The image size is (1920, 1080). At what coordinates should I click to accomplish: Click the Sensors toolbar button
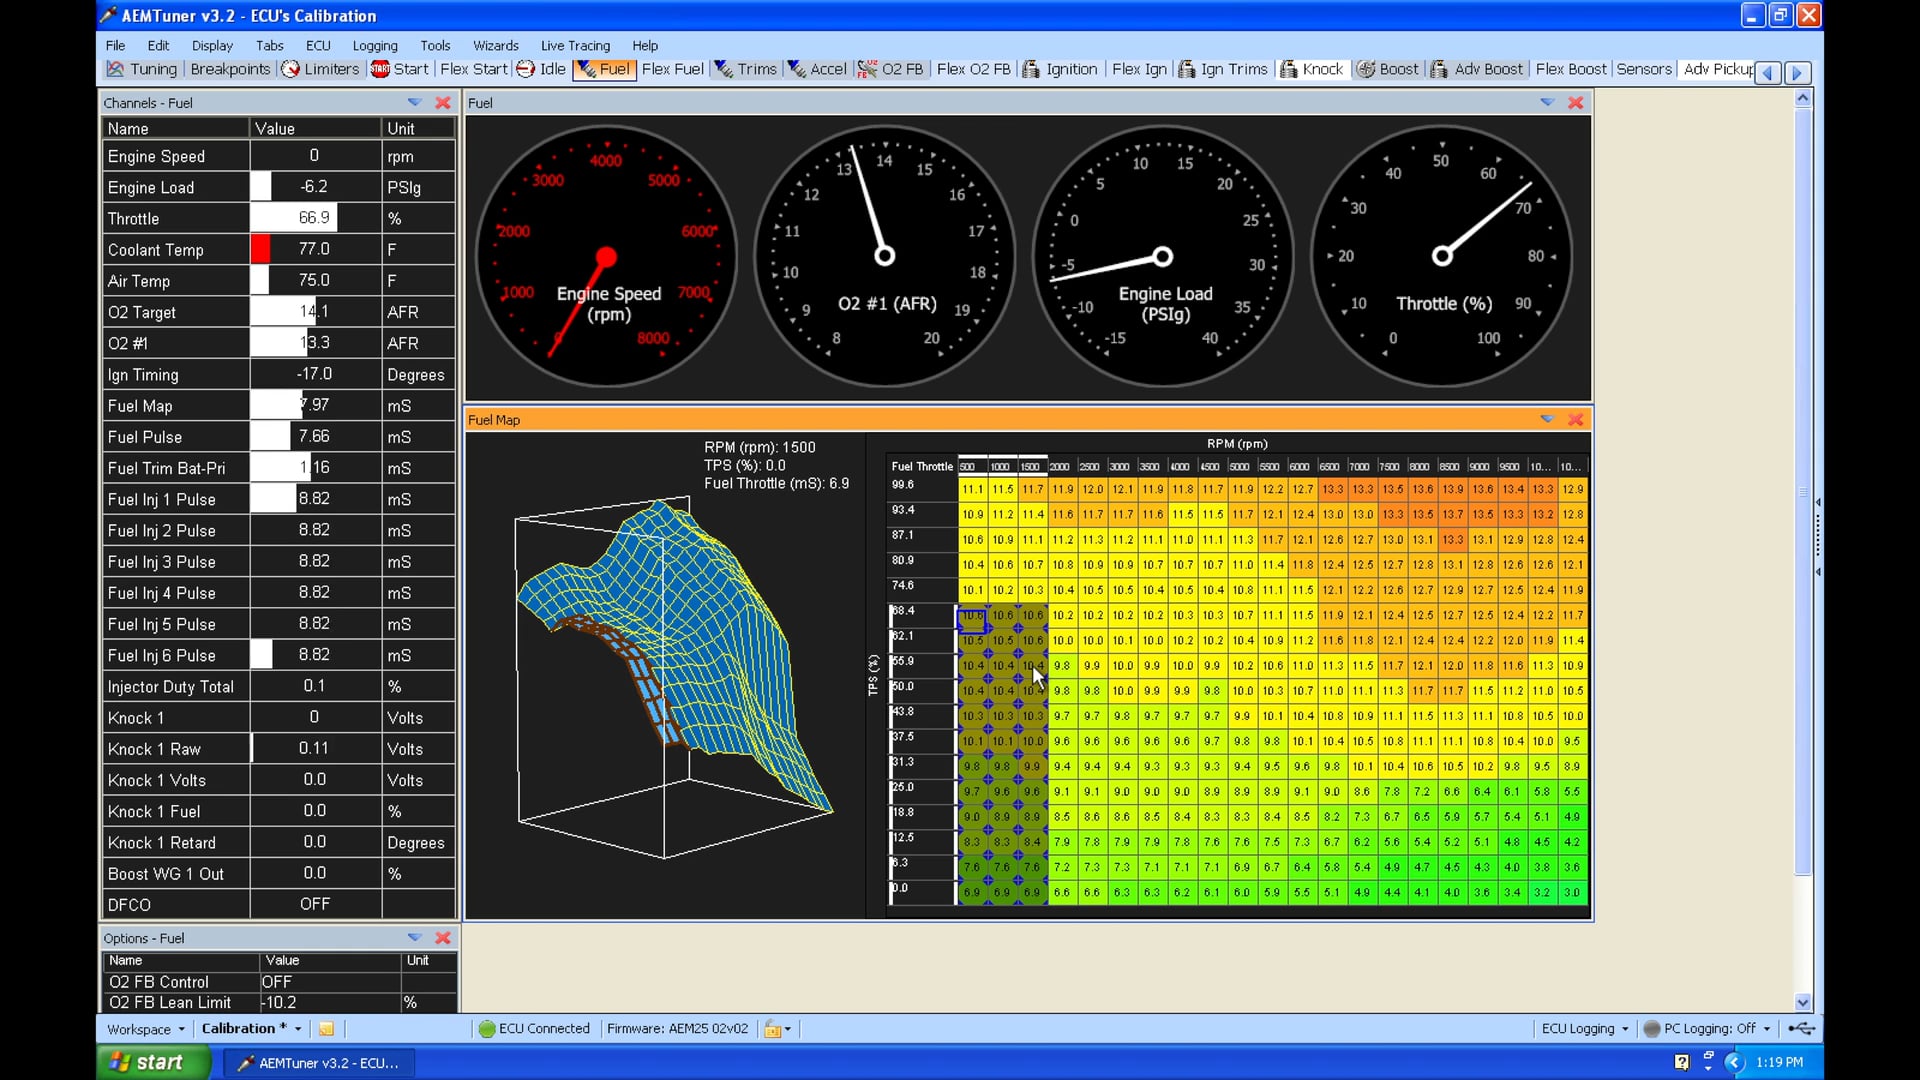tap(1644, 69)
